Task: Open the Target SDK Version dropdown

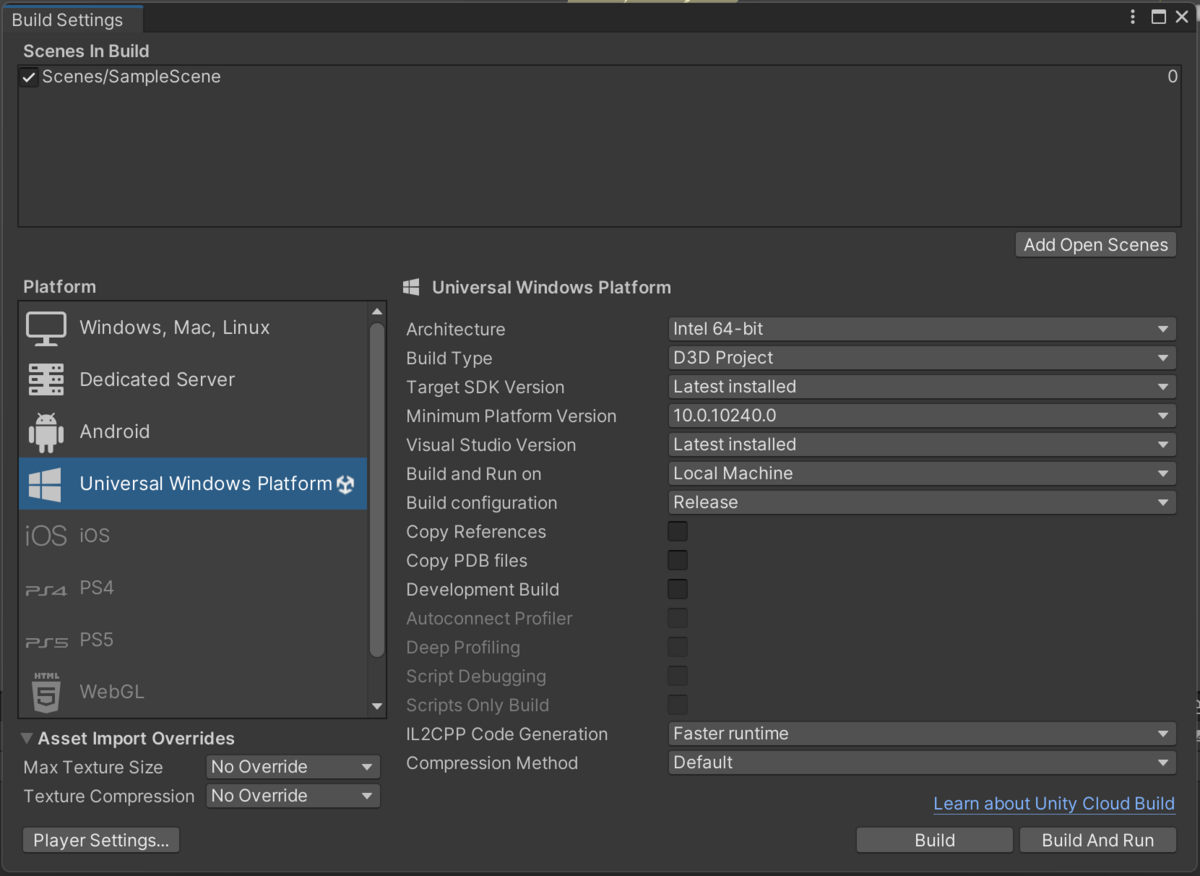Action: [922, 386]
